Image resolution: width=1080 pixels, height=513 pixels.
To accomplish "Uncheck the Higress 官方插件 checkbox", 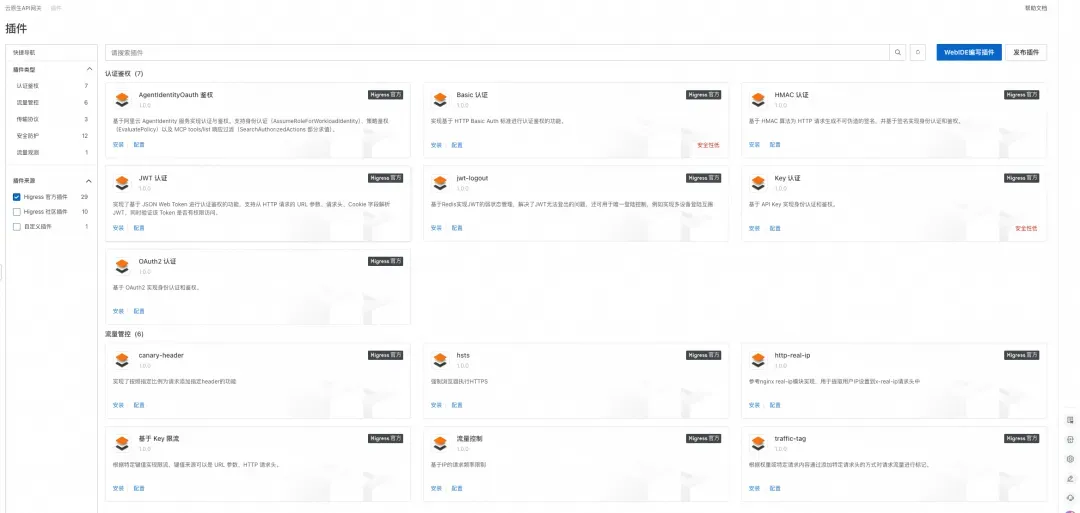I will [x=17, y=197].
